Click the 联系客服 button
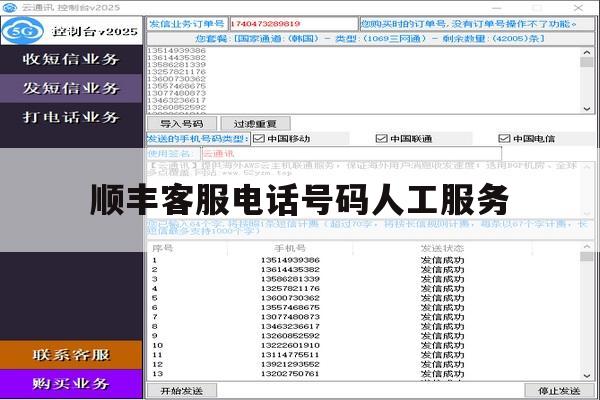Image resolution: width=600 pixels, height=400 pixels. click(x=71, y=355)
